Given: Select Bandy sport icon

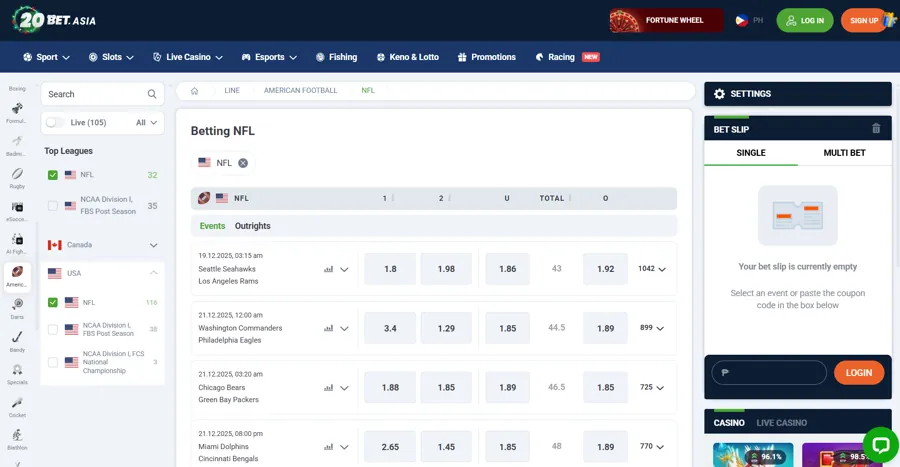Looking at the screenshot, I should tap(17, 342).
